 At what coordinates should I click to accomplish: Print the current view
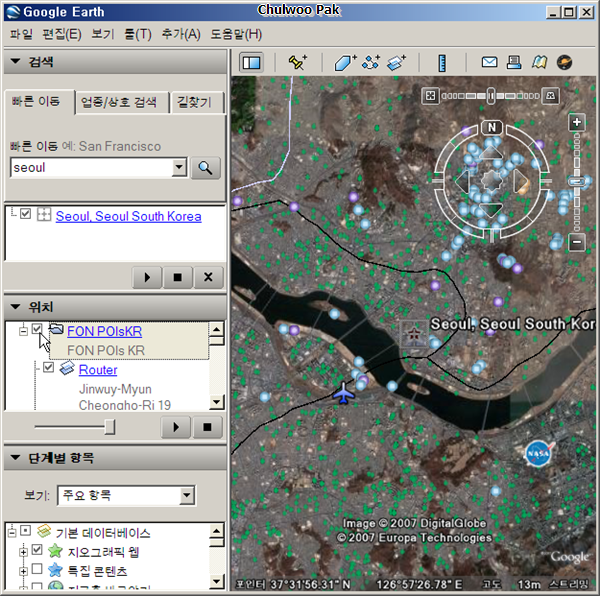tap(514, 62)
